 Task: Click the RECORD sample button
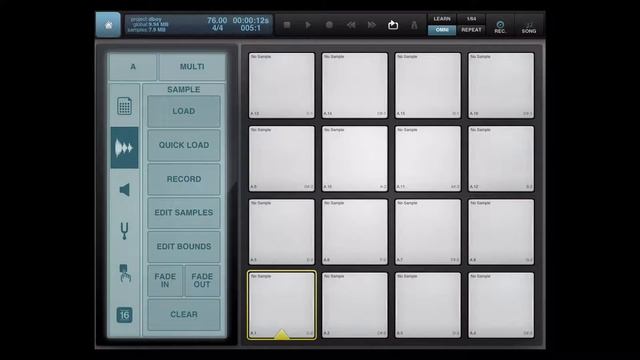tap(184, 179)
